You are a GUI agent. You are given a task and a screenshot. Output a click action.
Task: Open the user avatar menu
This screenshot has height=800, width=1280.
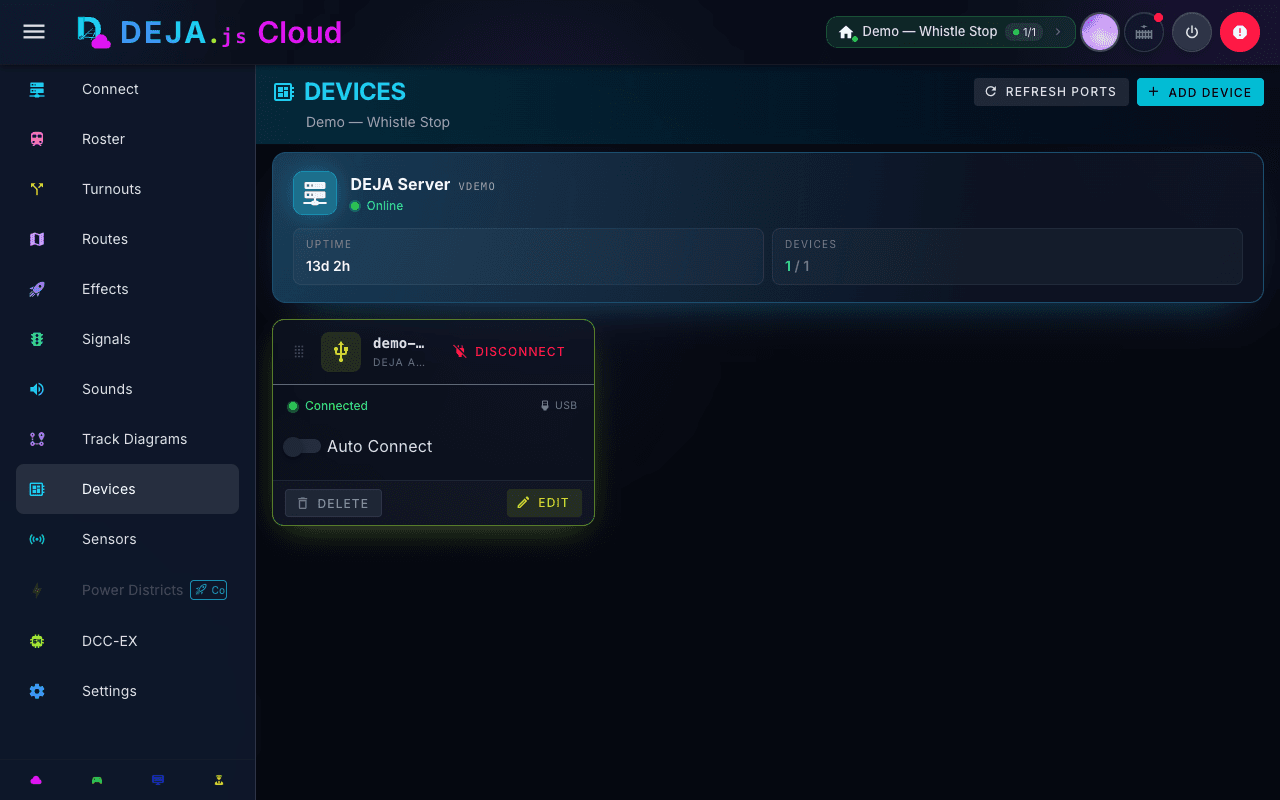[x=1100, y=32]
